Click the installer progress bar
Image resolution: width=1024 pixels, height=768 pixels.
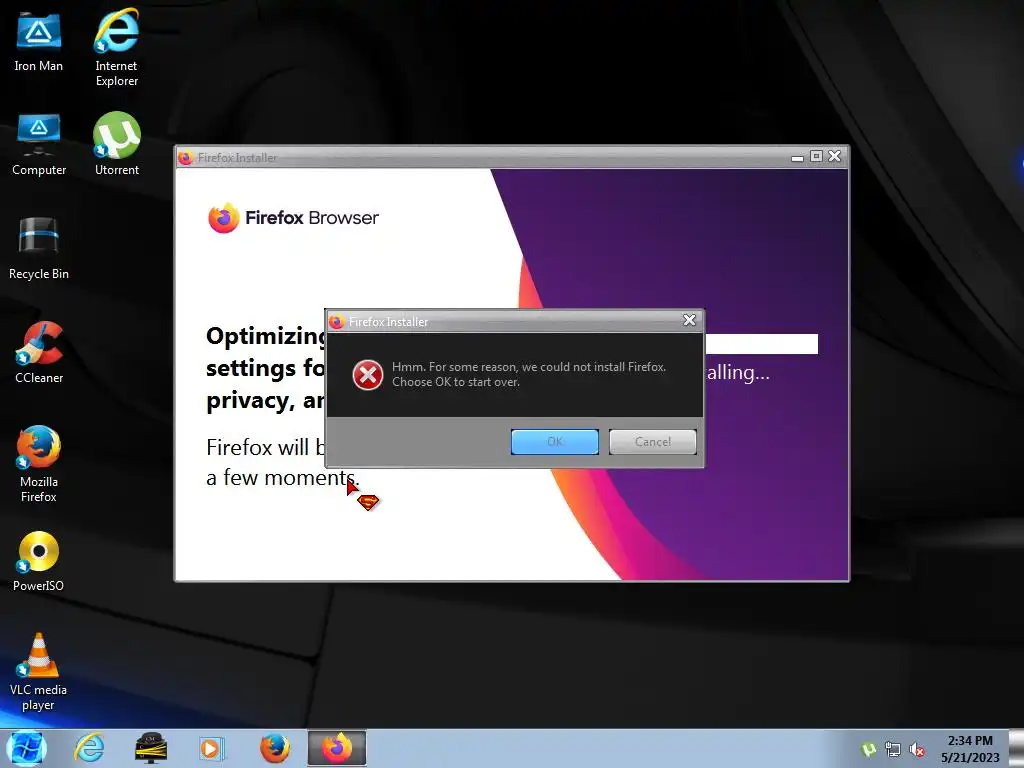point(761,344)
